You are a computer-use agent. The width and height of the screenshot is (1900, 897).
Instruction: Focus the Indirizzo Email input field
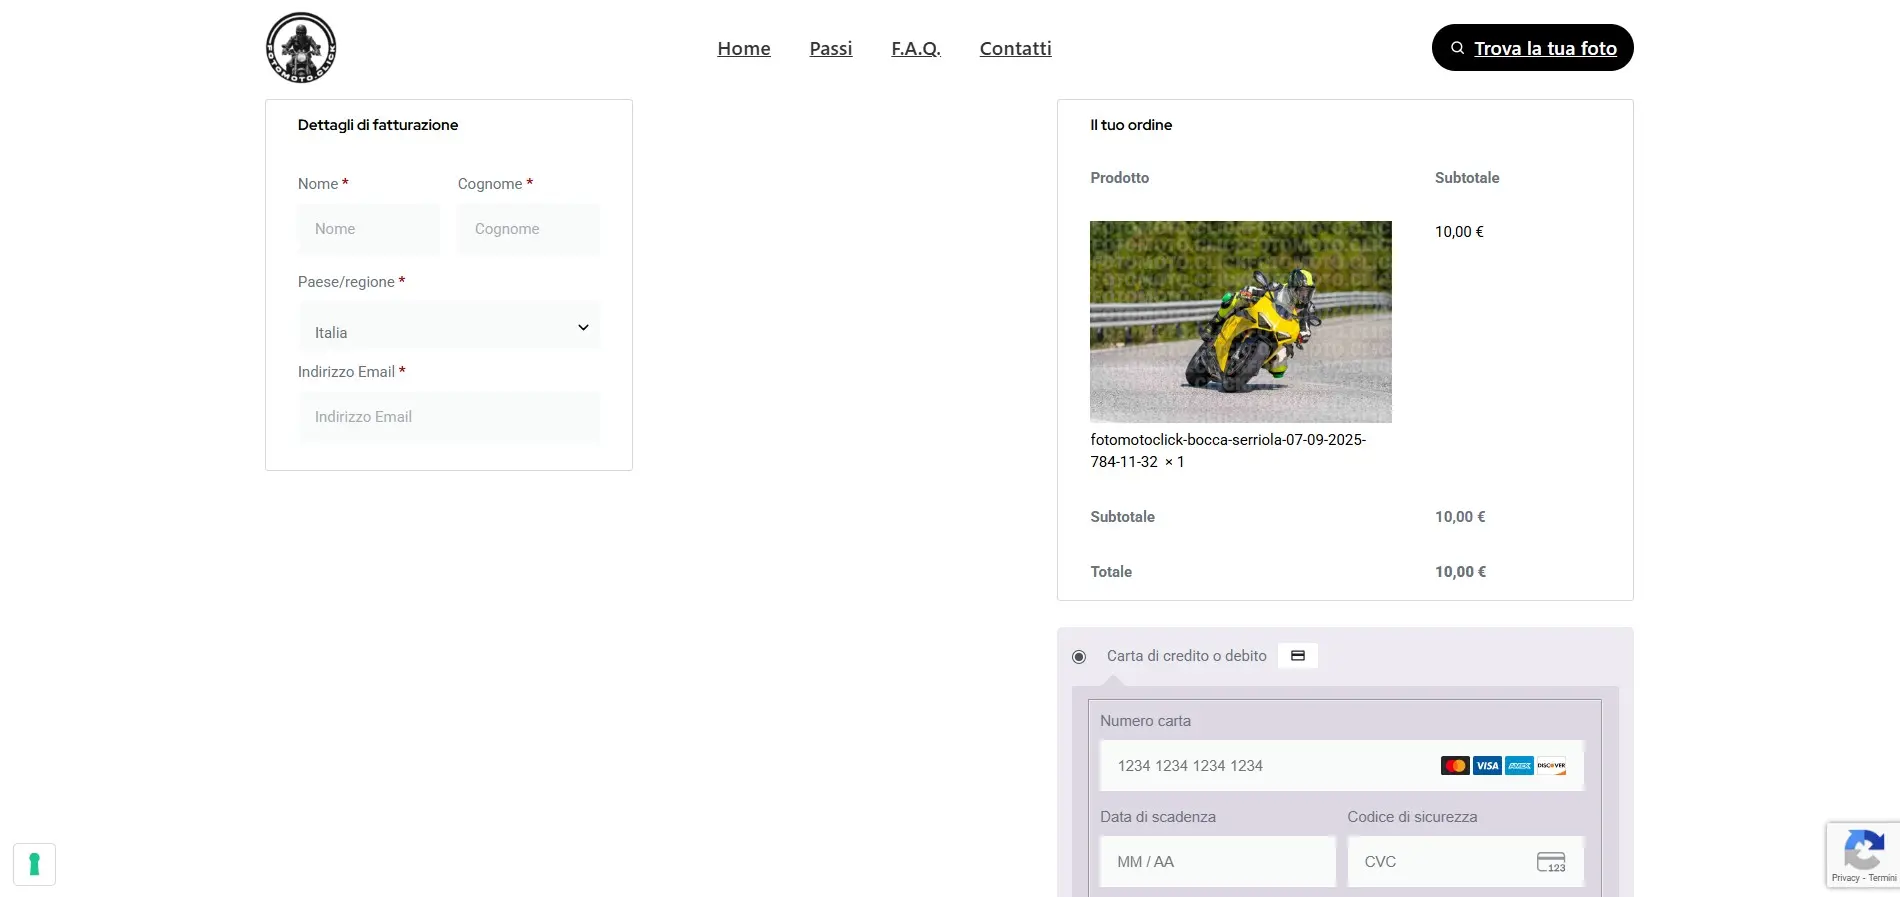click(449, 417)
